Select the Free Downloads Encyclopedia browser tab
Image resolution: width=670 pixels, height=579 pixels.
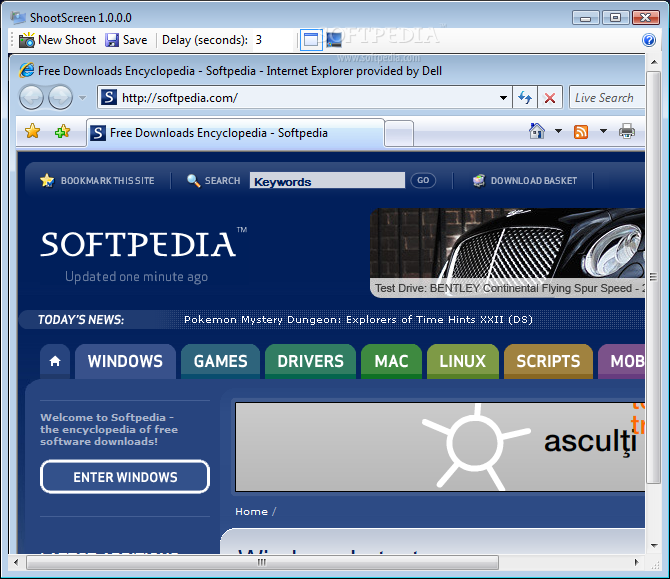coord(235,133)
